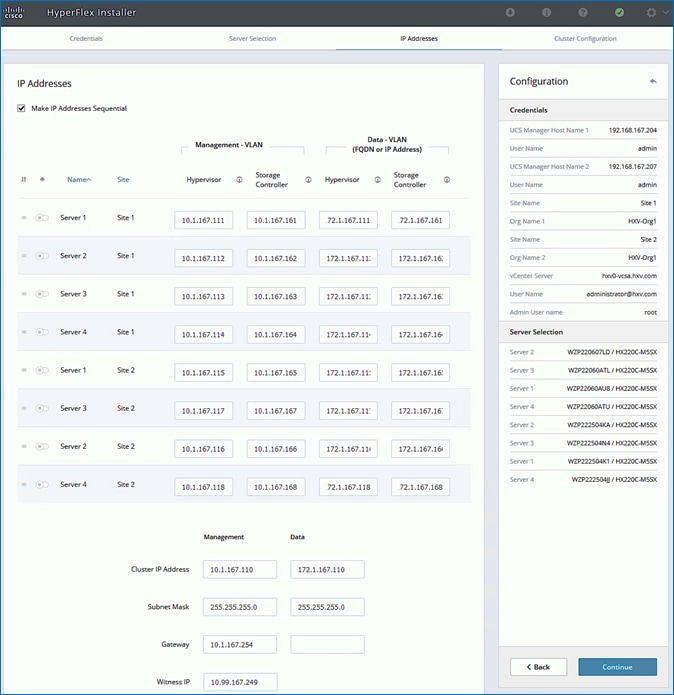Click drag handle of Server 2 Site 1
This screenshot has width=674, height=695.
[24, 256]
